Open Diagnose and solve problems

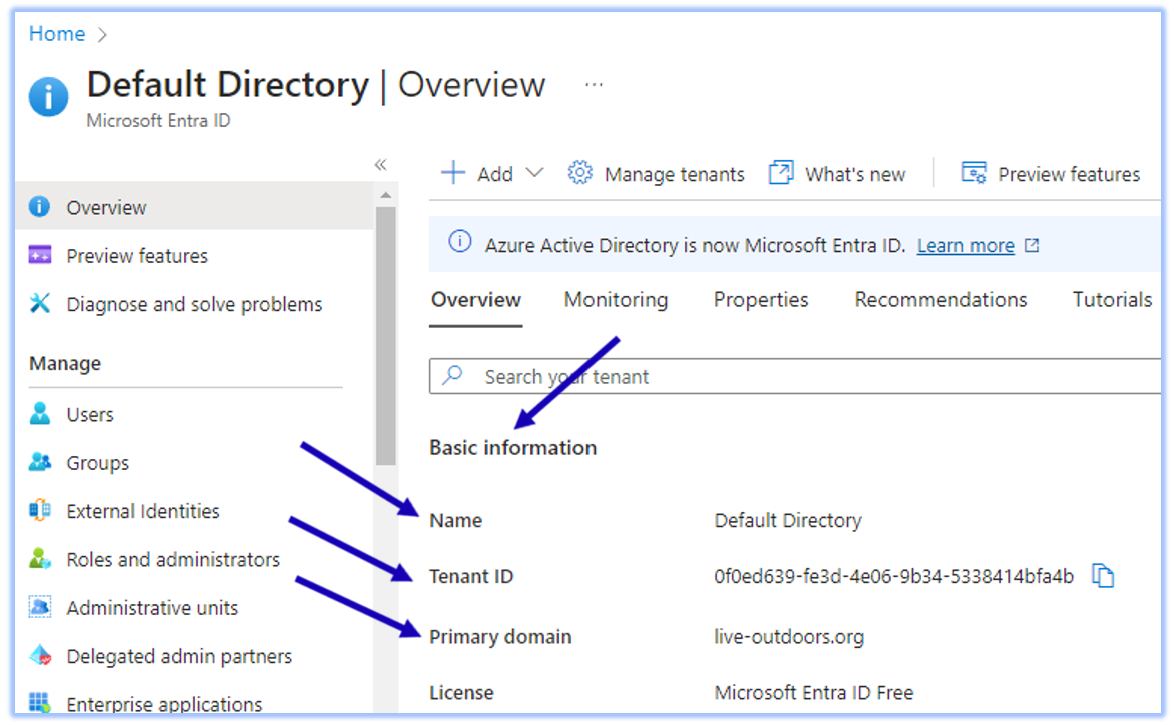click(194, 304)
